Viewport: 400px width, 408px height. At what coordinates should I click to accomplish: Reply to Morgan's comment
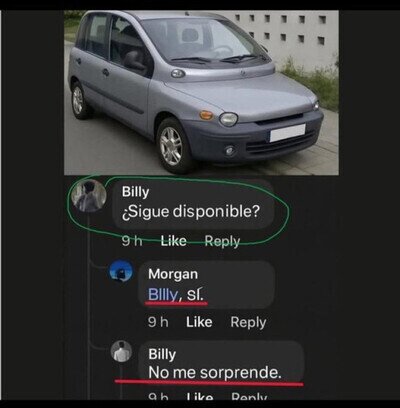[248, 322]
